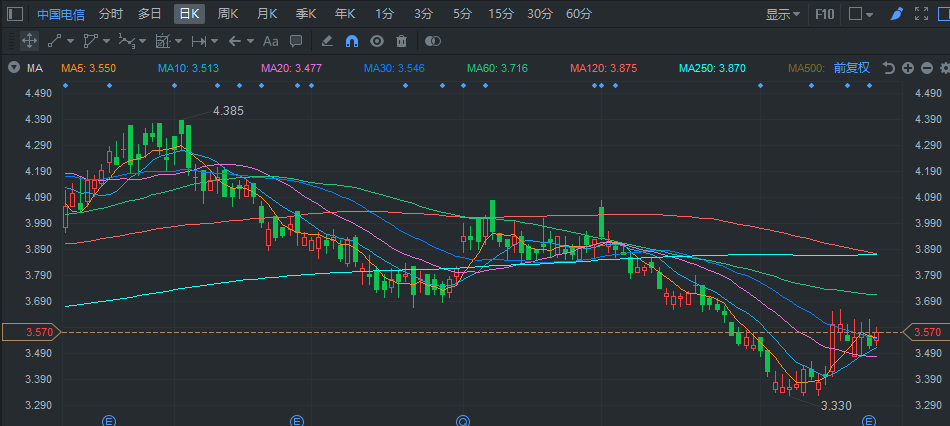This screenshot has height=426, width=950.
Task: Expand the measurement tool dropdown arrow
Action: click(178, 41)
